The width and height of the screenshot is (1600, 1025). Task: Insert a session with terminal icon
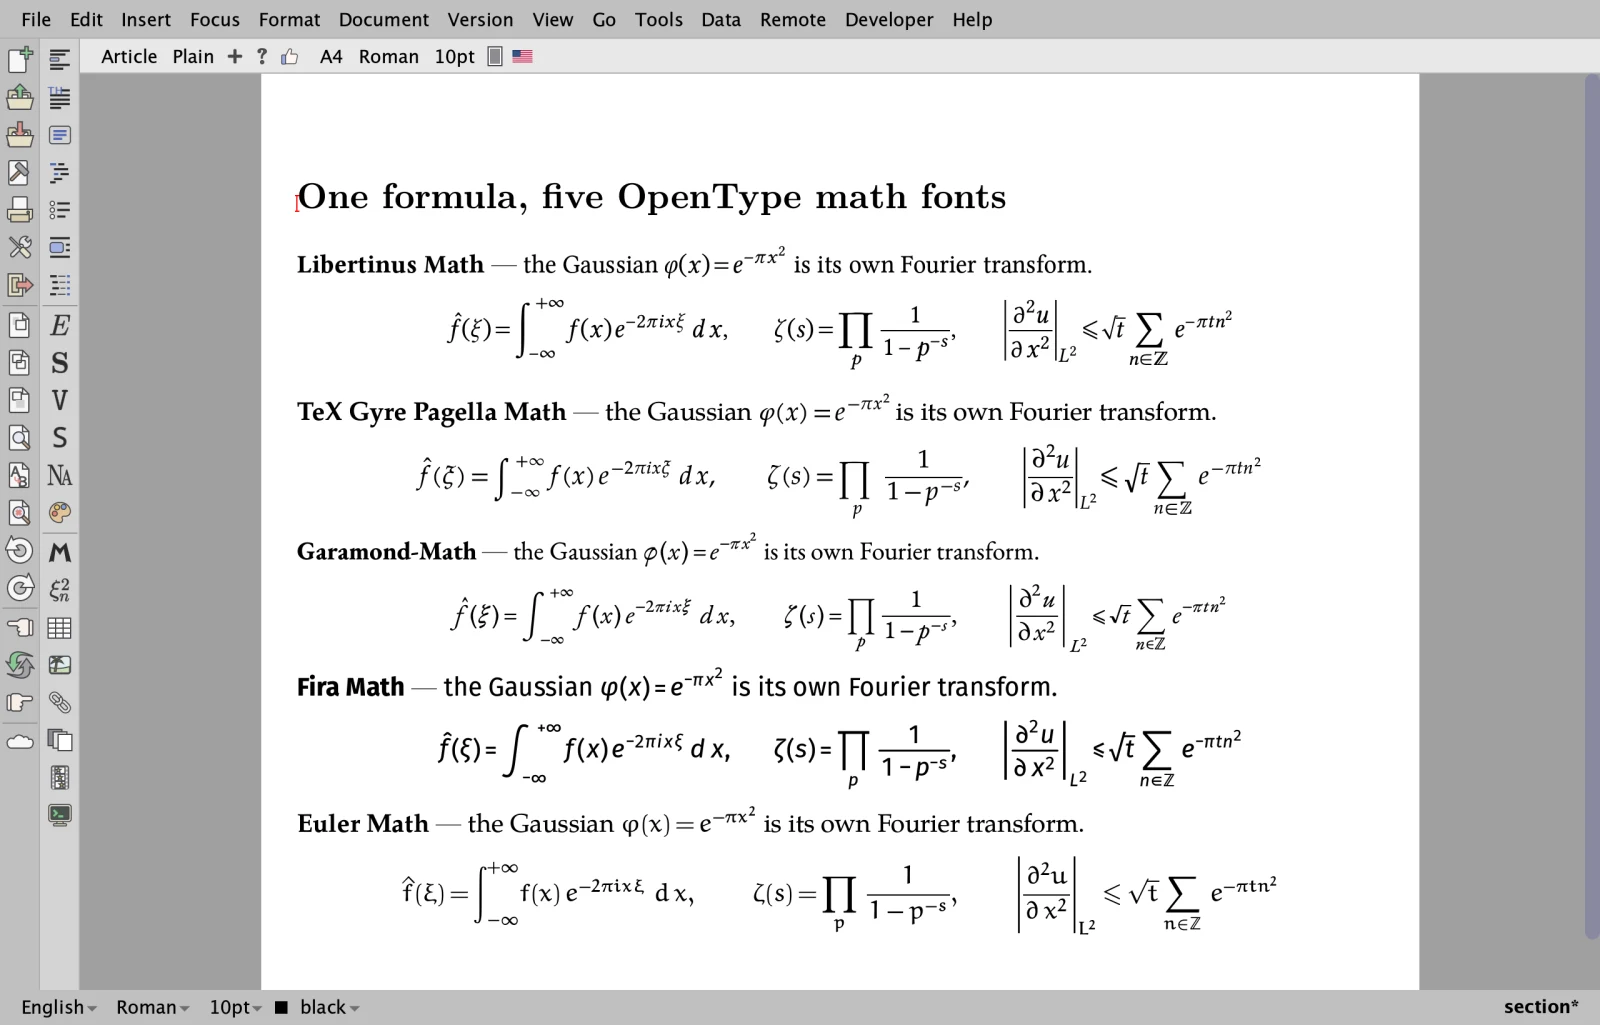[60, 815]
